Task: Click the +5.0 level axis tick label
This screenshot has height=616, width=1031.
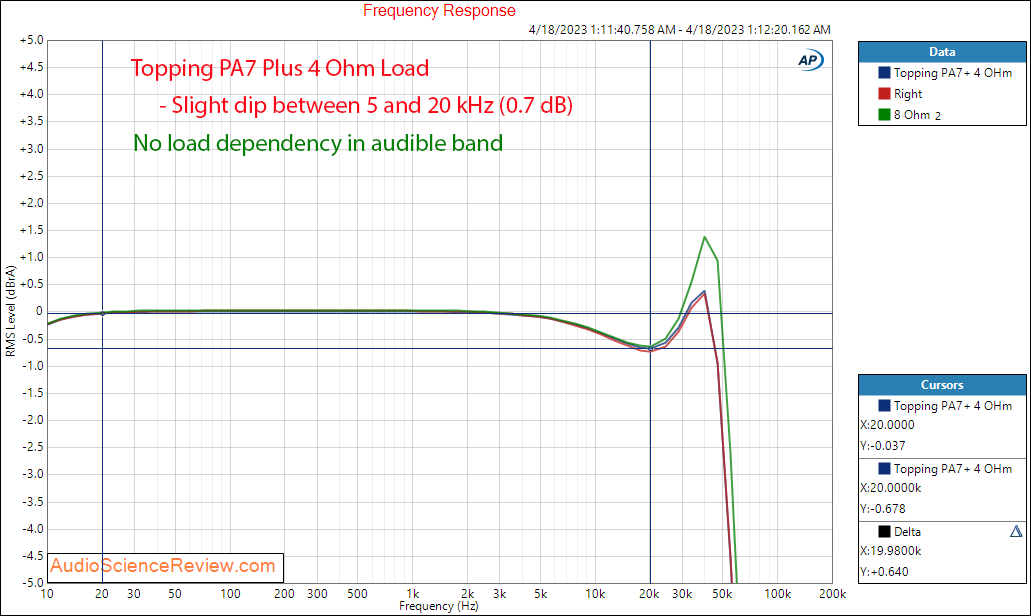Action: point(32,40)
